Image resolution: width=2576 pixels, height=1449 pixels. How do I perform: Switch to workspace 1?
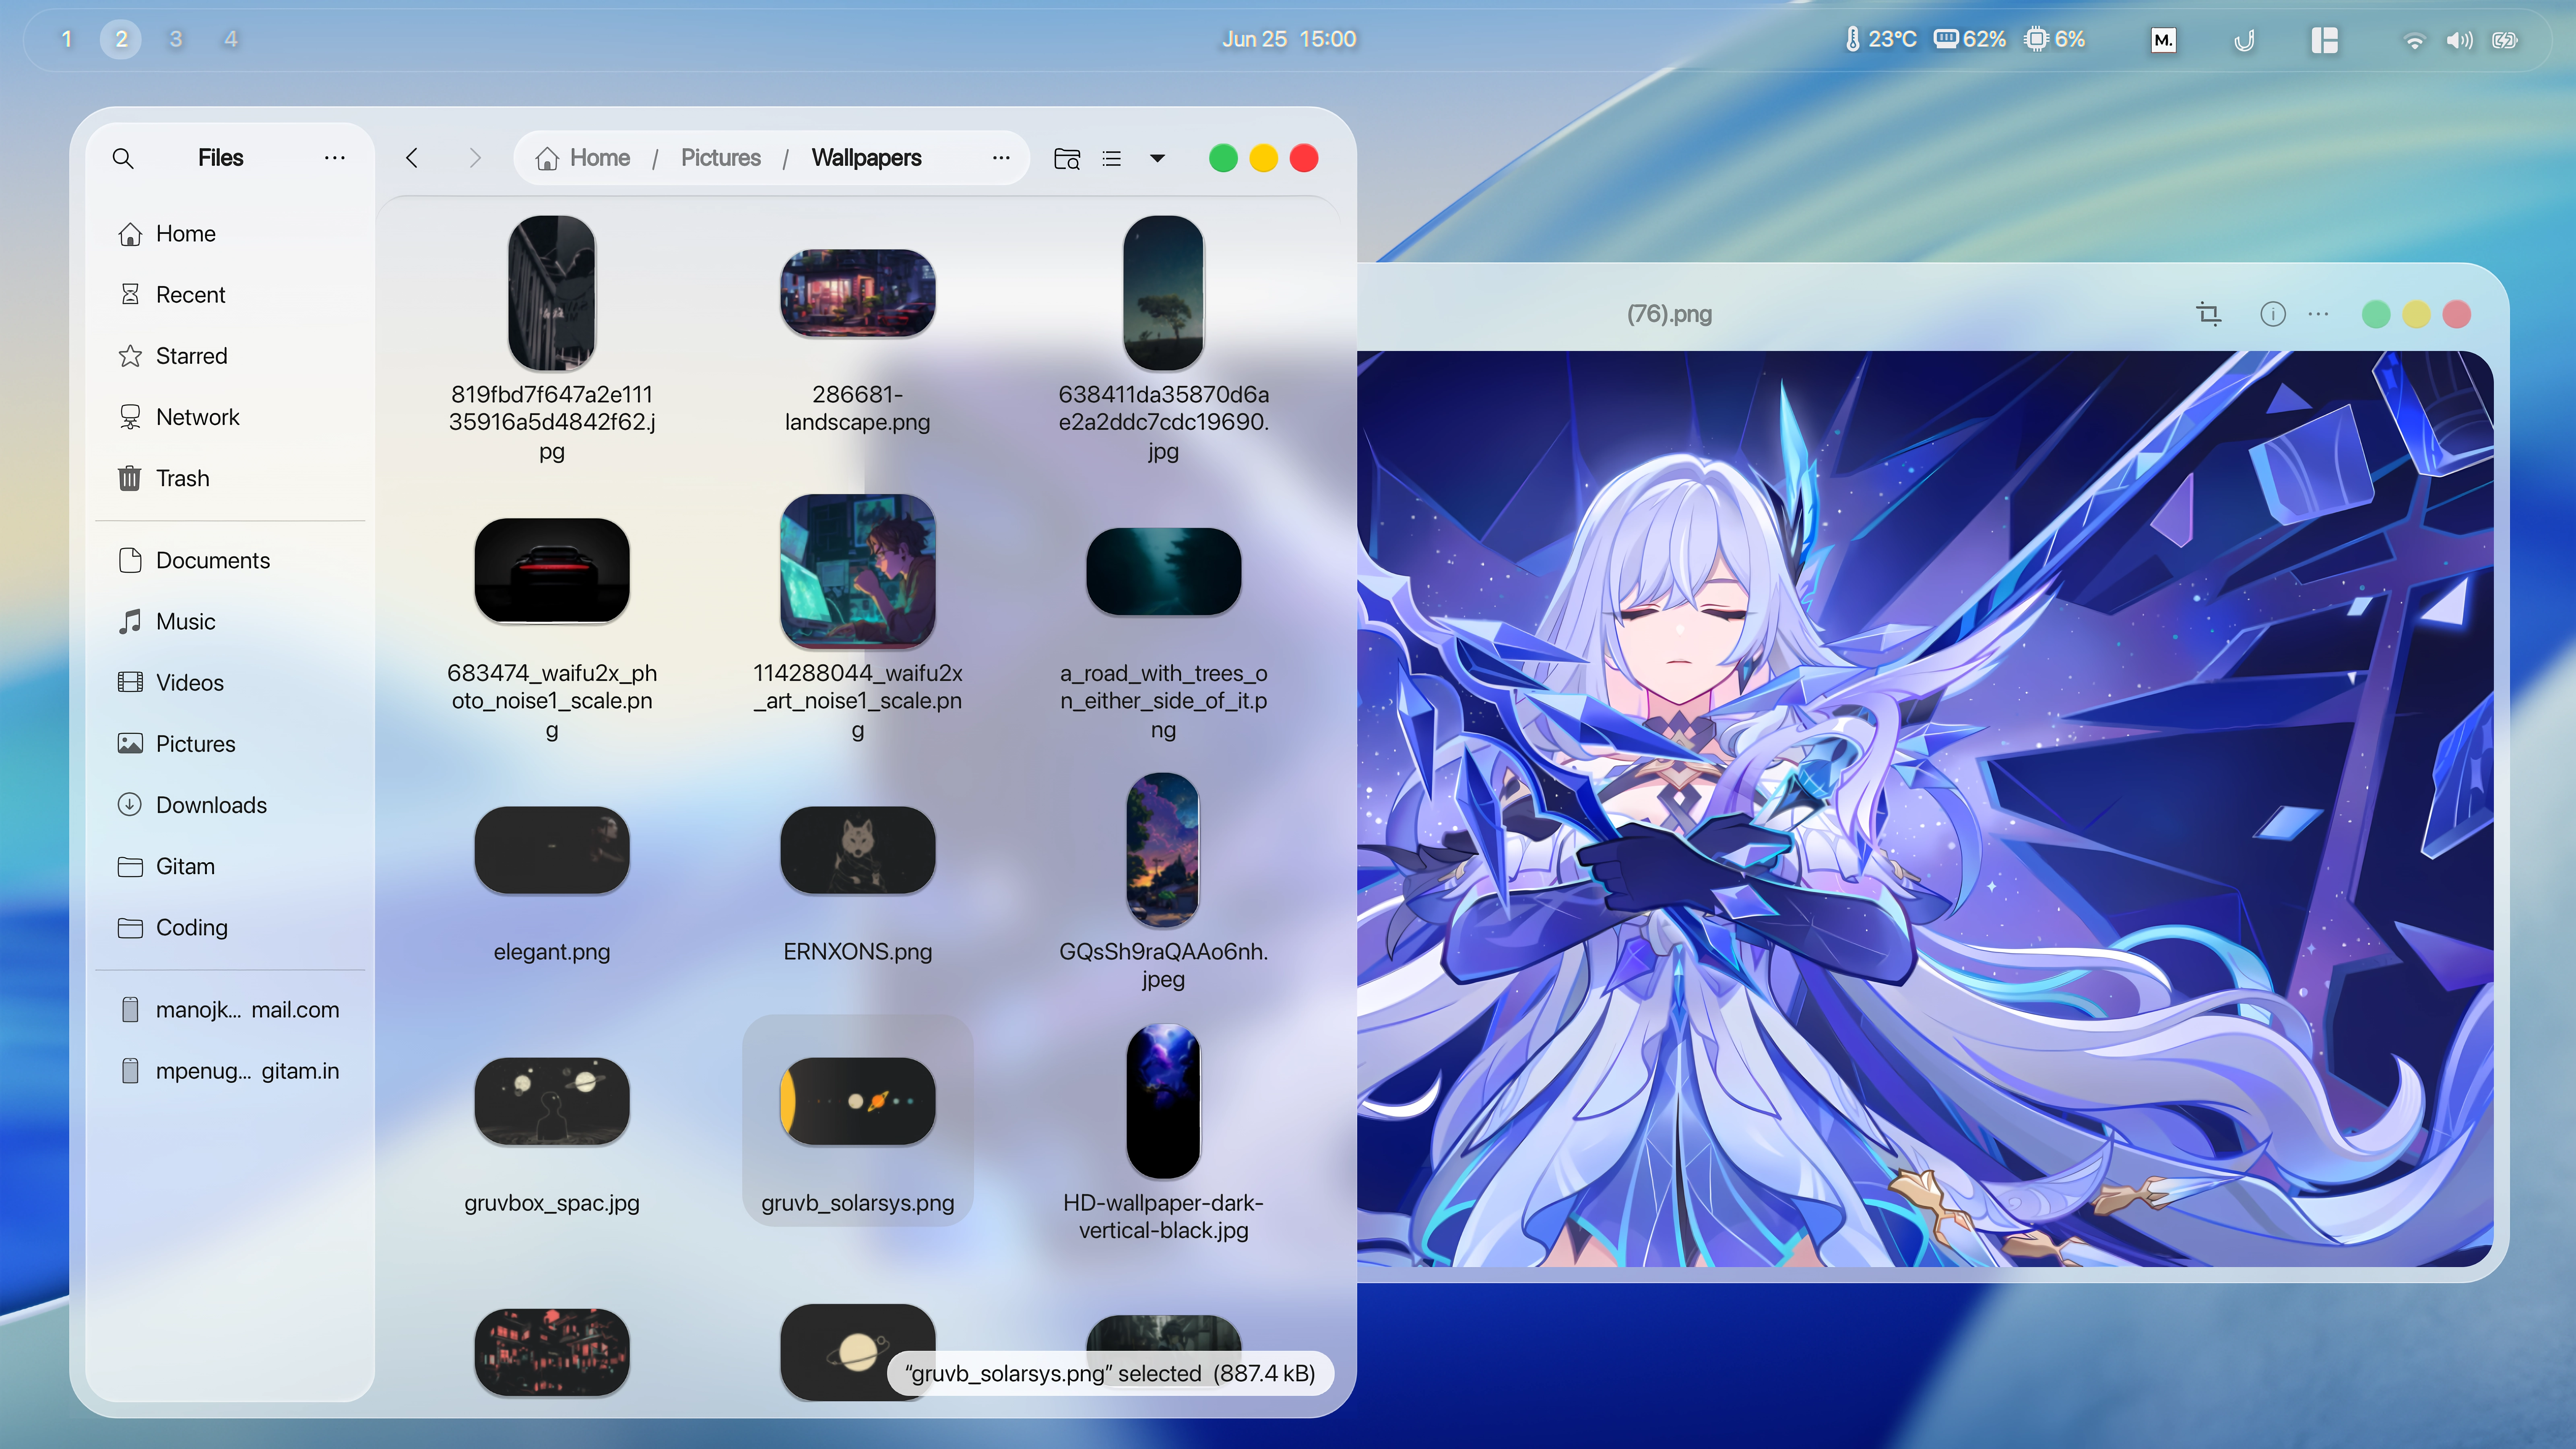[67, 39]
